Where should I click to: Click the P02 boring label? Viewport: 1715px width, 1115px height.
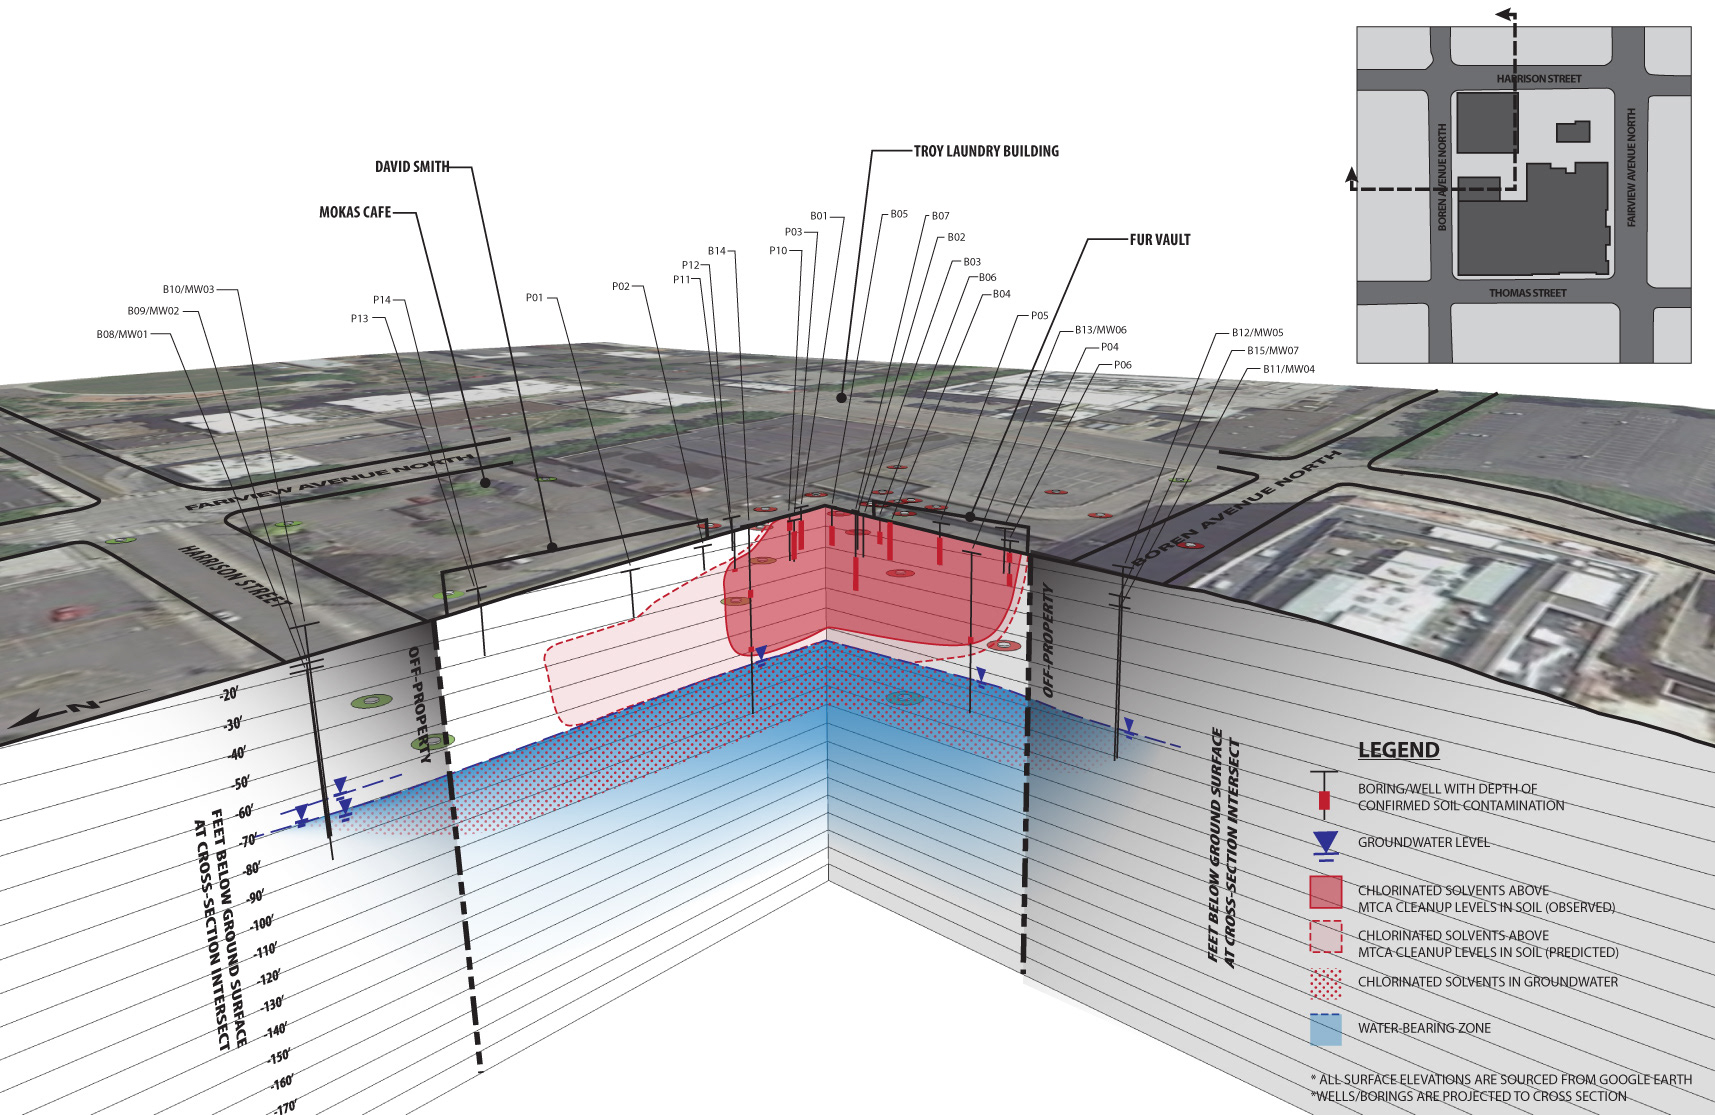pyautogui.click(x=621, y=287)
